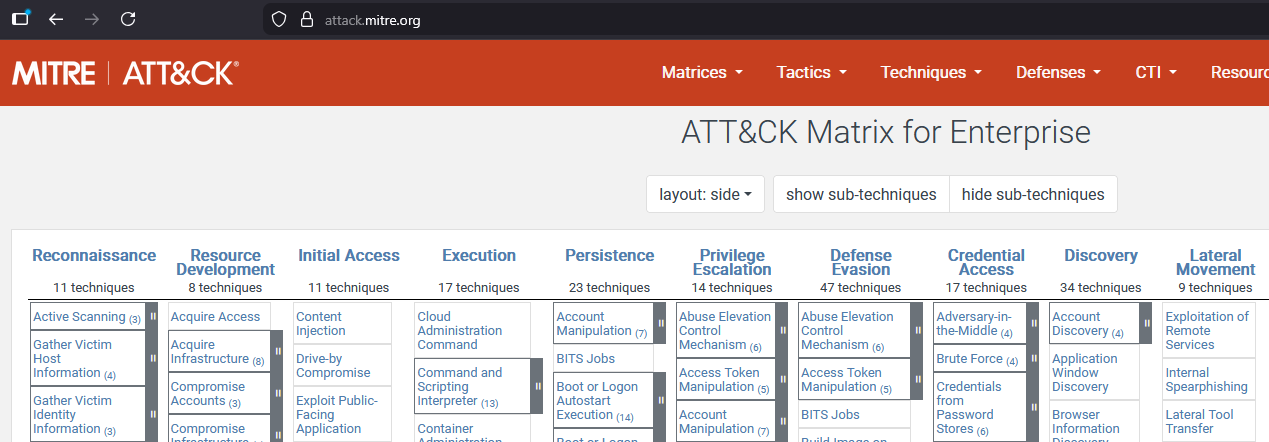This screenshot has width=1269, height=442.
Task: Expand sub-techniques handle for Gather Victim Identity Information
Action: point(152,414)
